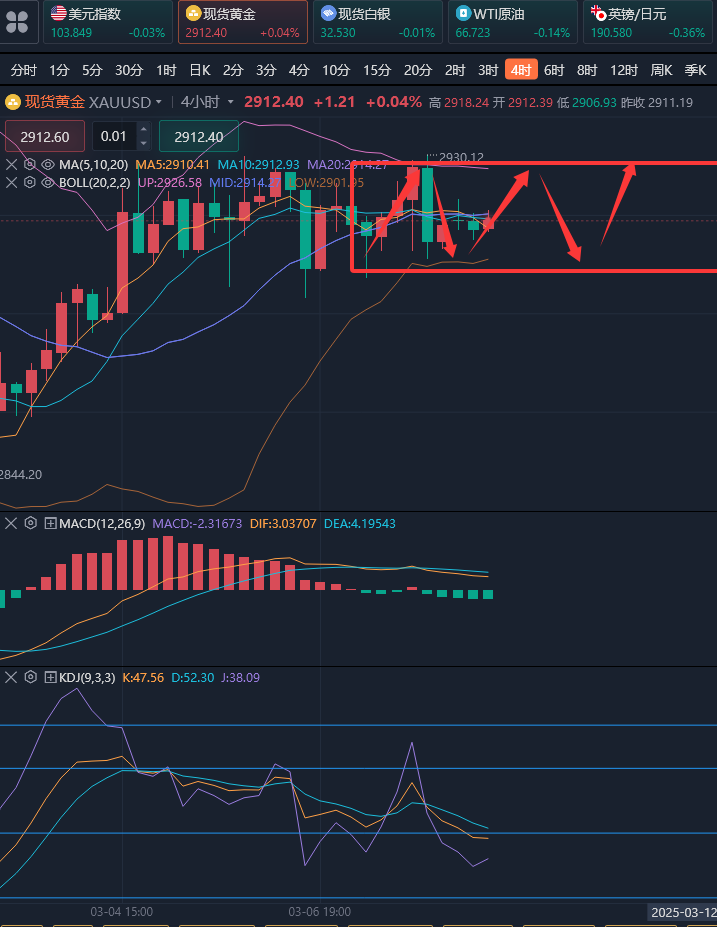Open the 现货白银 quote card
717x927 pixels.
tap(378, 22)
